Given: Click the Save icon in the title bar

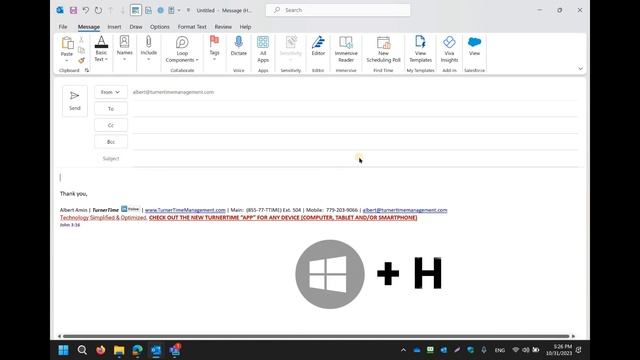Looking at the screenshot, I should tap(73, 10).
